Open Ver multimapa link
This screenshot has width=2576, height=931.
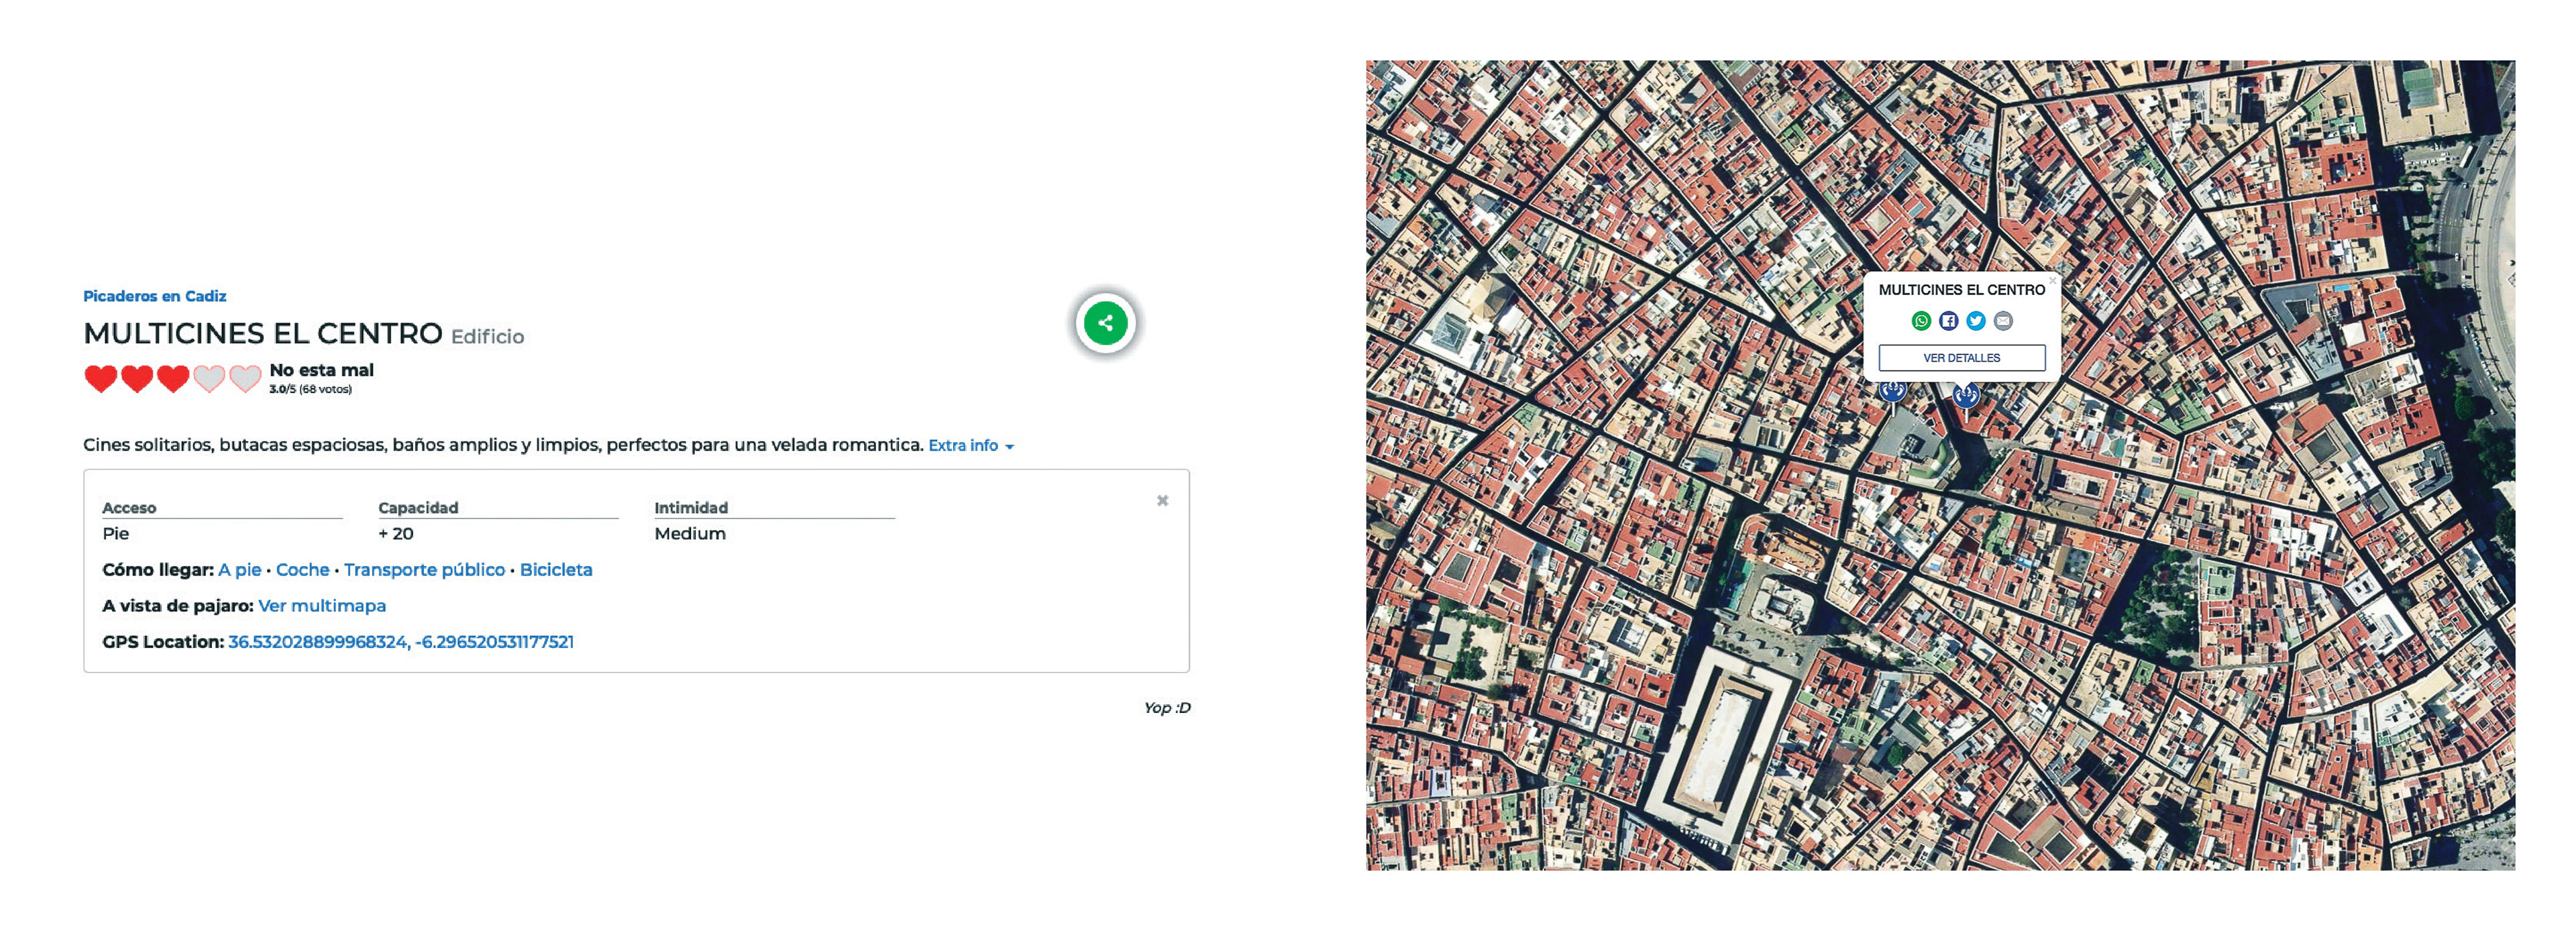(321, 606)
